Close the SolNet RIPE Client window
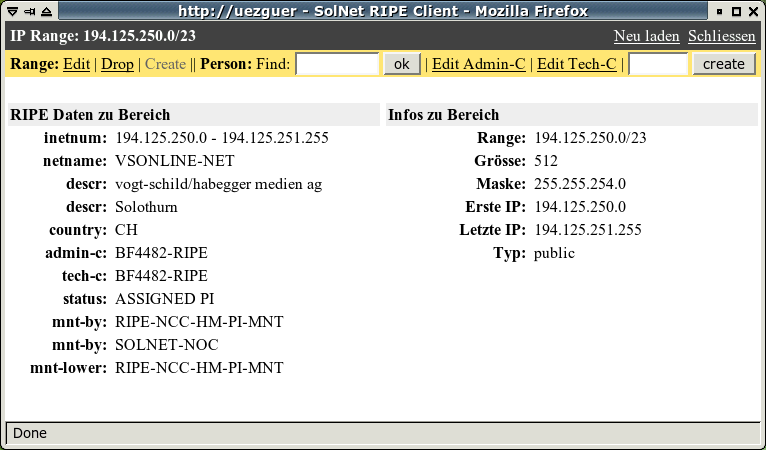Image resolution: width=766 pixels, height=450 pixels. (x=754, y=11)
